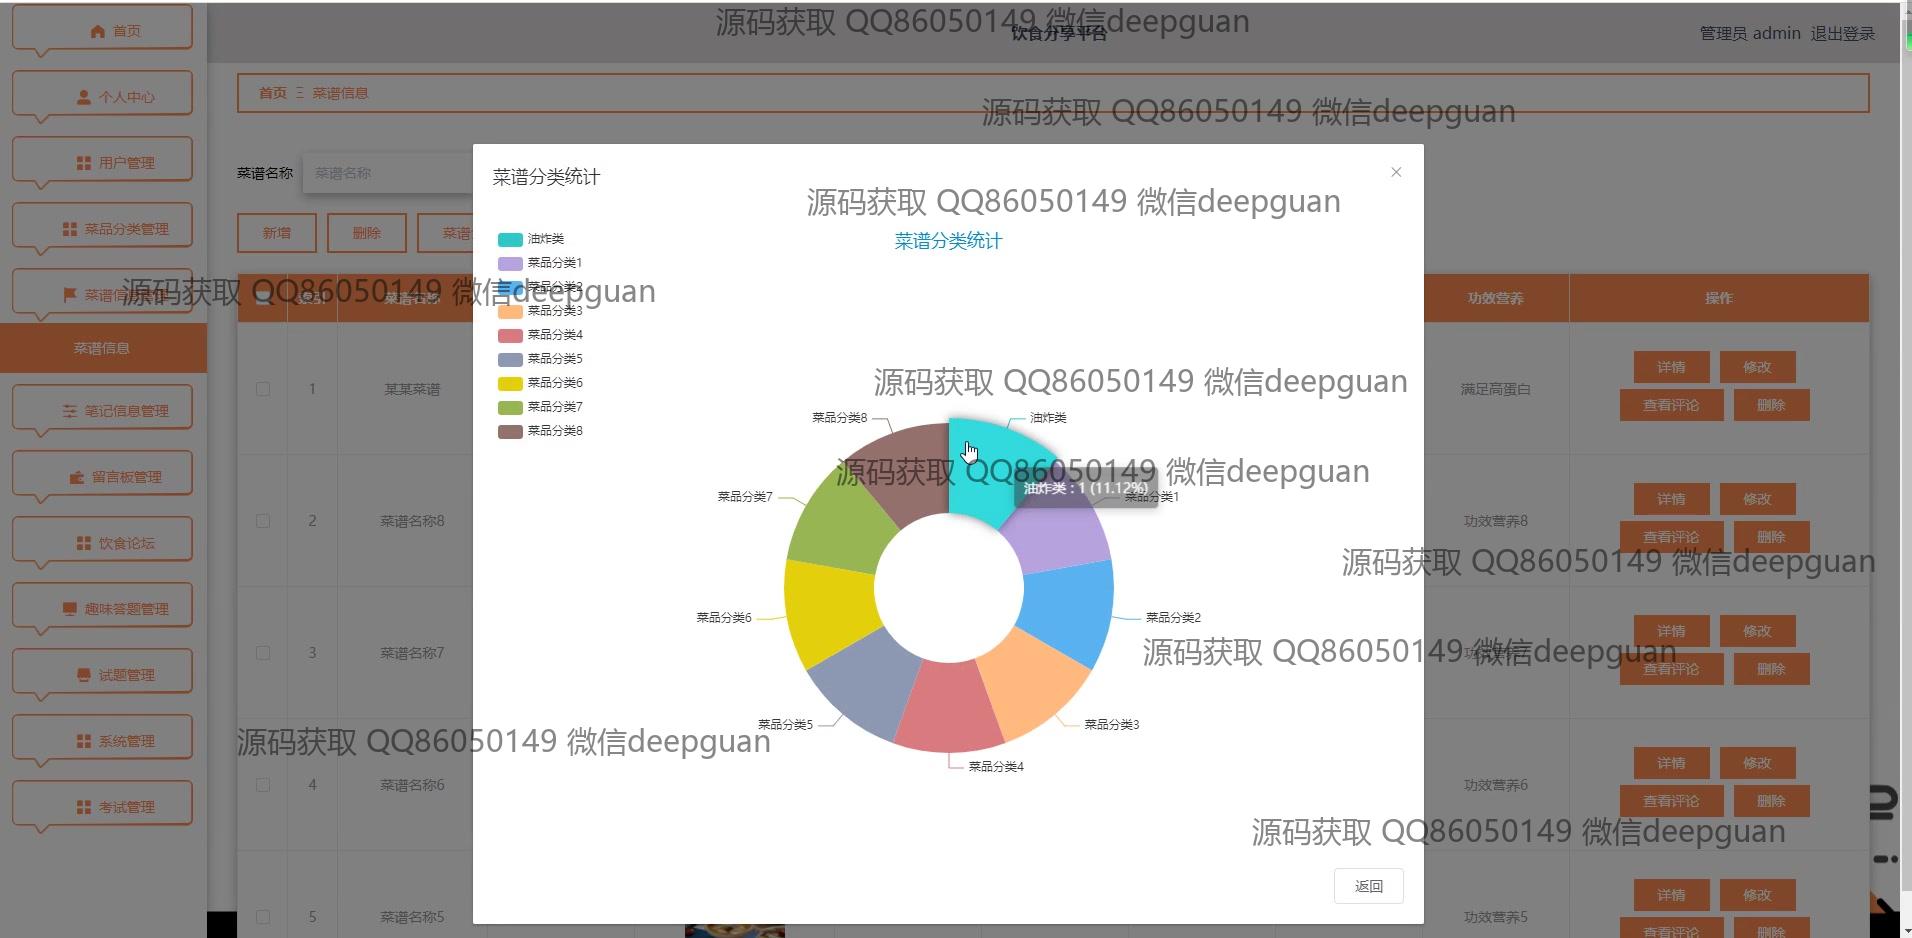Open 趣味答题管理 from the sidebar icon
Viewport: 1912px width, 938px height.
(69, 609)
